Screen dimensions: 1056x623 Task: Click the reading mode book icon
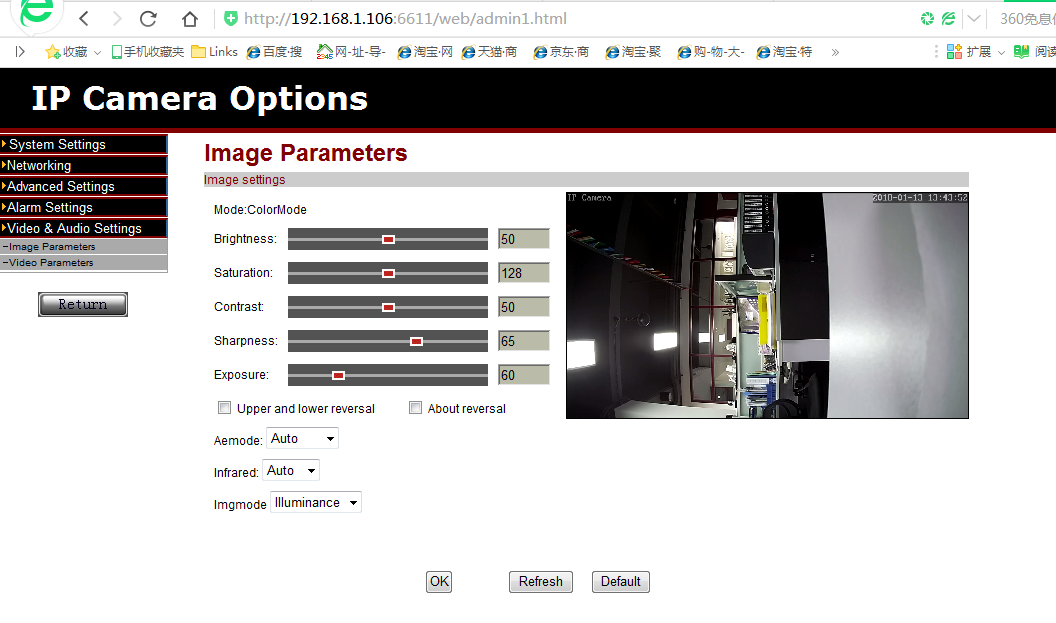tap(1021, 52)
